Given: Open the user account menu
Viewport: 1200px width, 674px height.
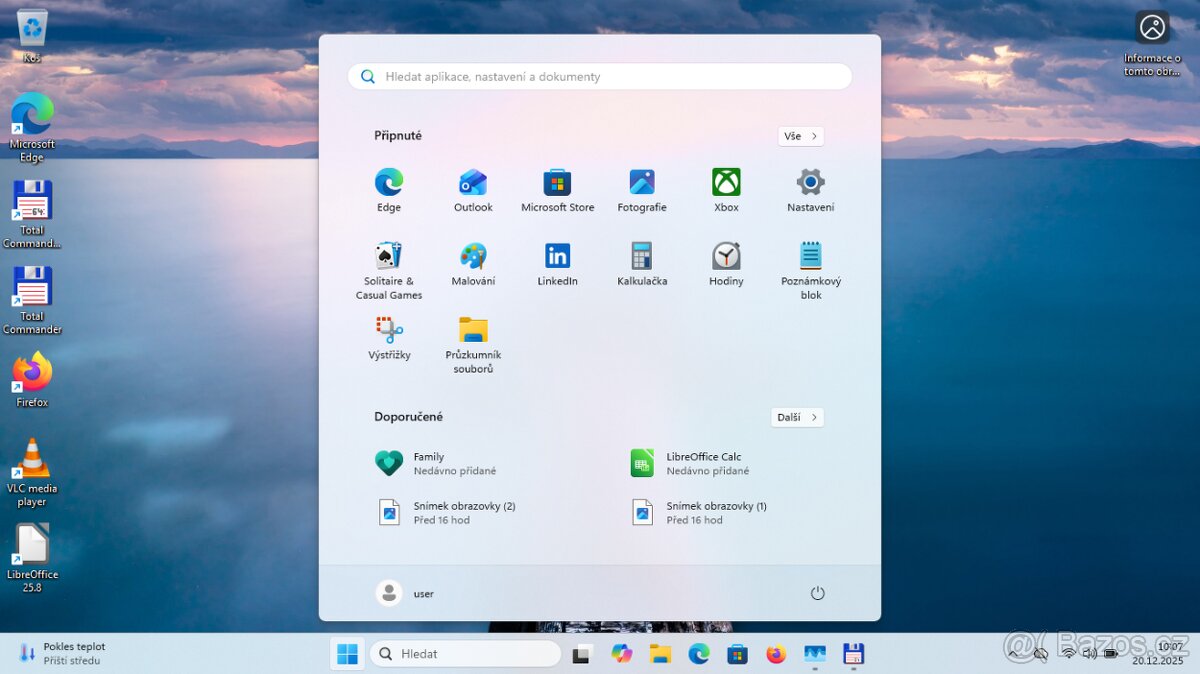Looking at the screenshot, I should (x=410, y=592).
